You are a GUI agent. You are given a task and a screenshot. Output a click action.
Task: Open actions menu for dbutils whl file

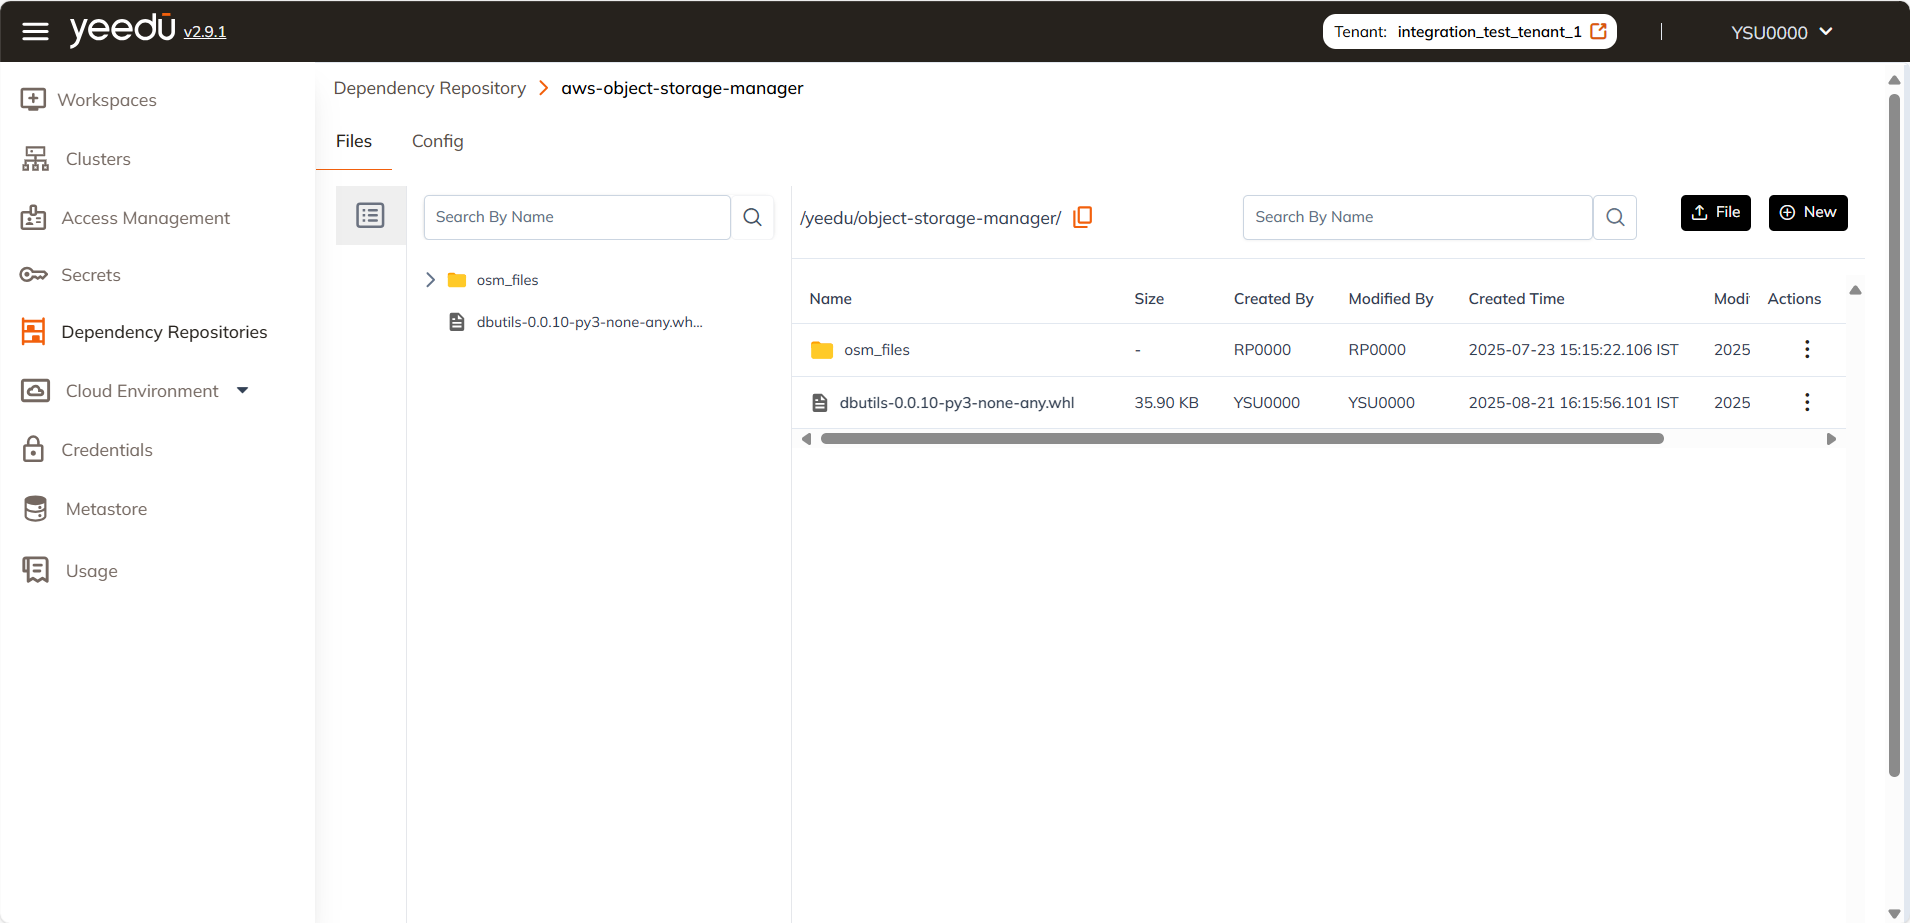coord(1806,402)
